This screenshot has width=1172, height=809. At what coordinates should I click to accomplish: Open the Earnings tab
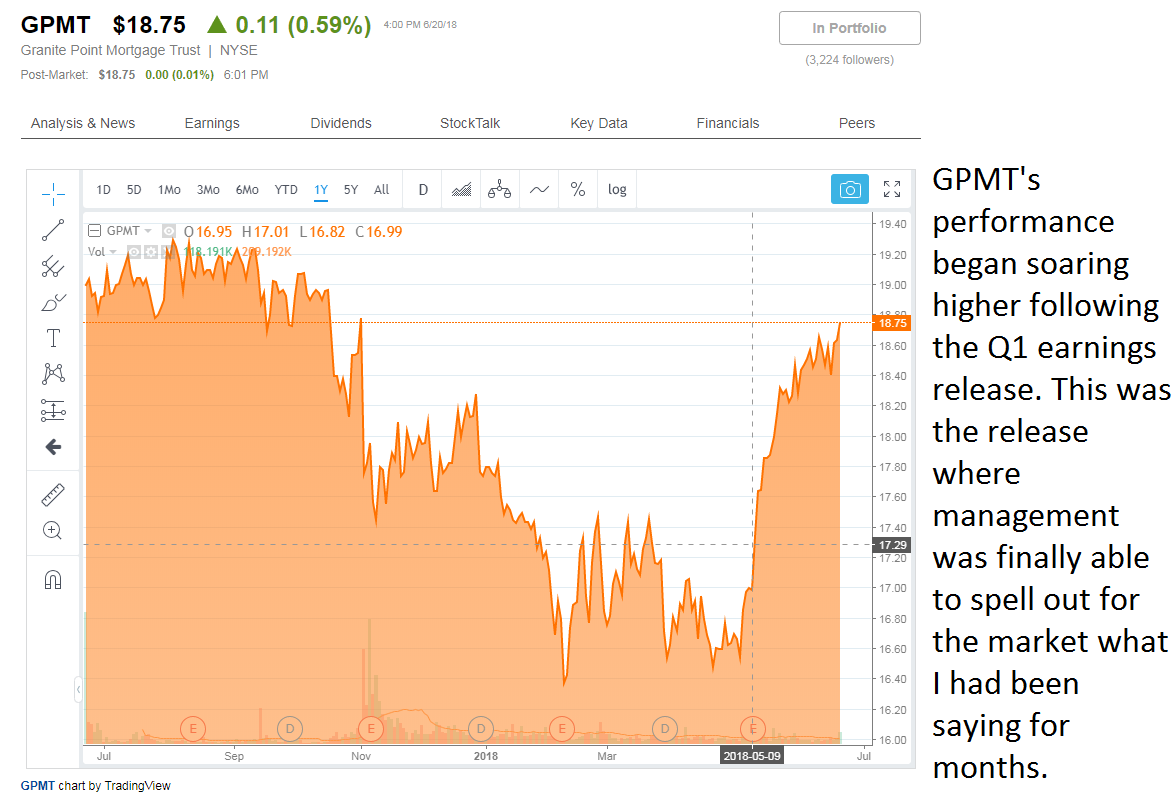[212, 123]
